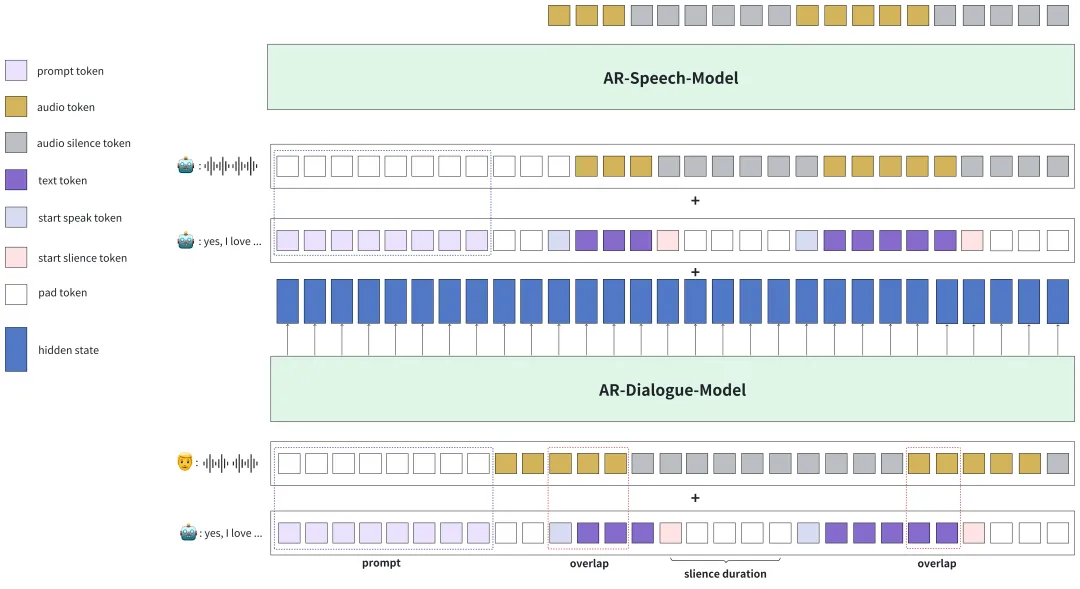Viewport: 1080px width, 589px height.
Task: Click the waveform icon in the top robot row
Action: [231, 166]
